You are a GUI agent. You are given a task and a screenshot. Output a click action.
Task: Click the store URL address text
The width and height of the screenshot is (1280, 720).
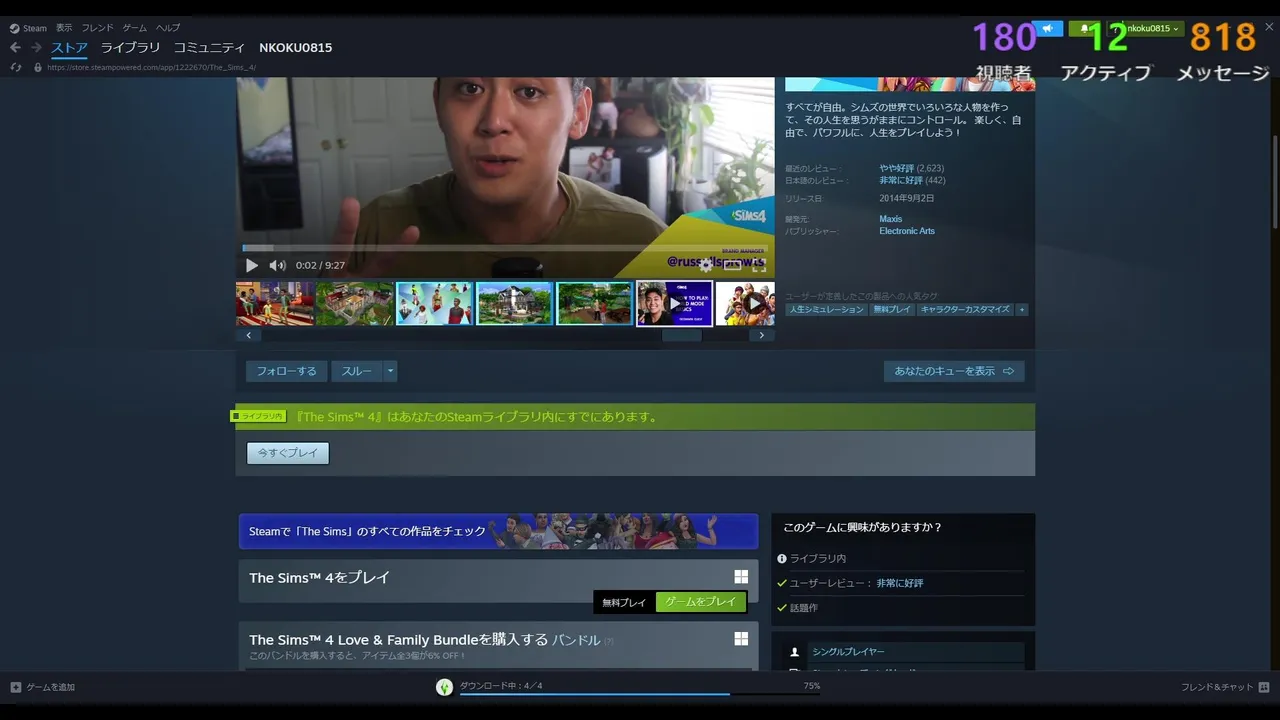coord(151,68)
